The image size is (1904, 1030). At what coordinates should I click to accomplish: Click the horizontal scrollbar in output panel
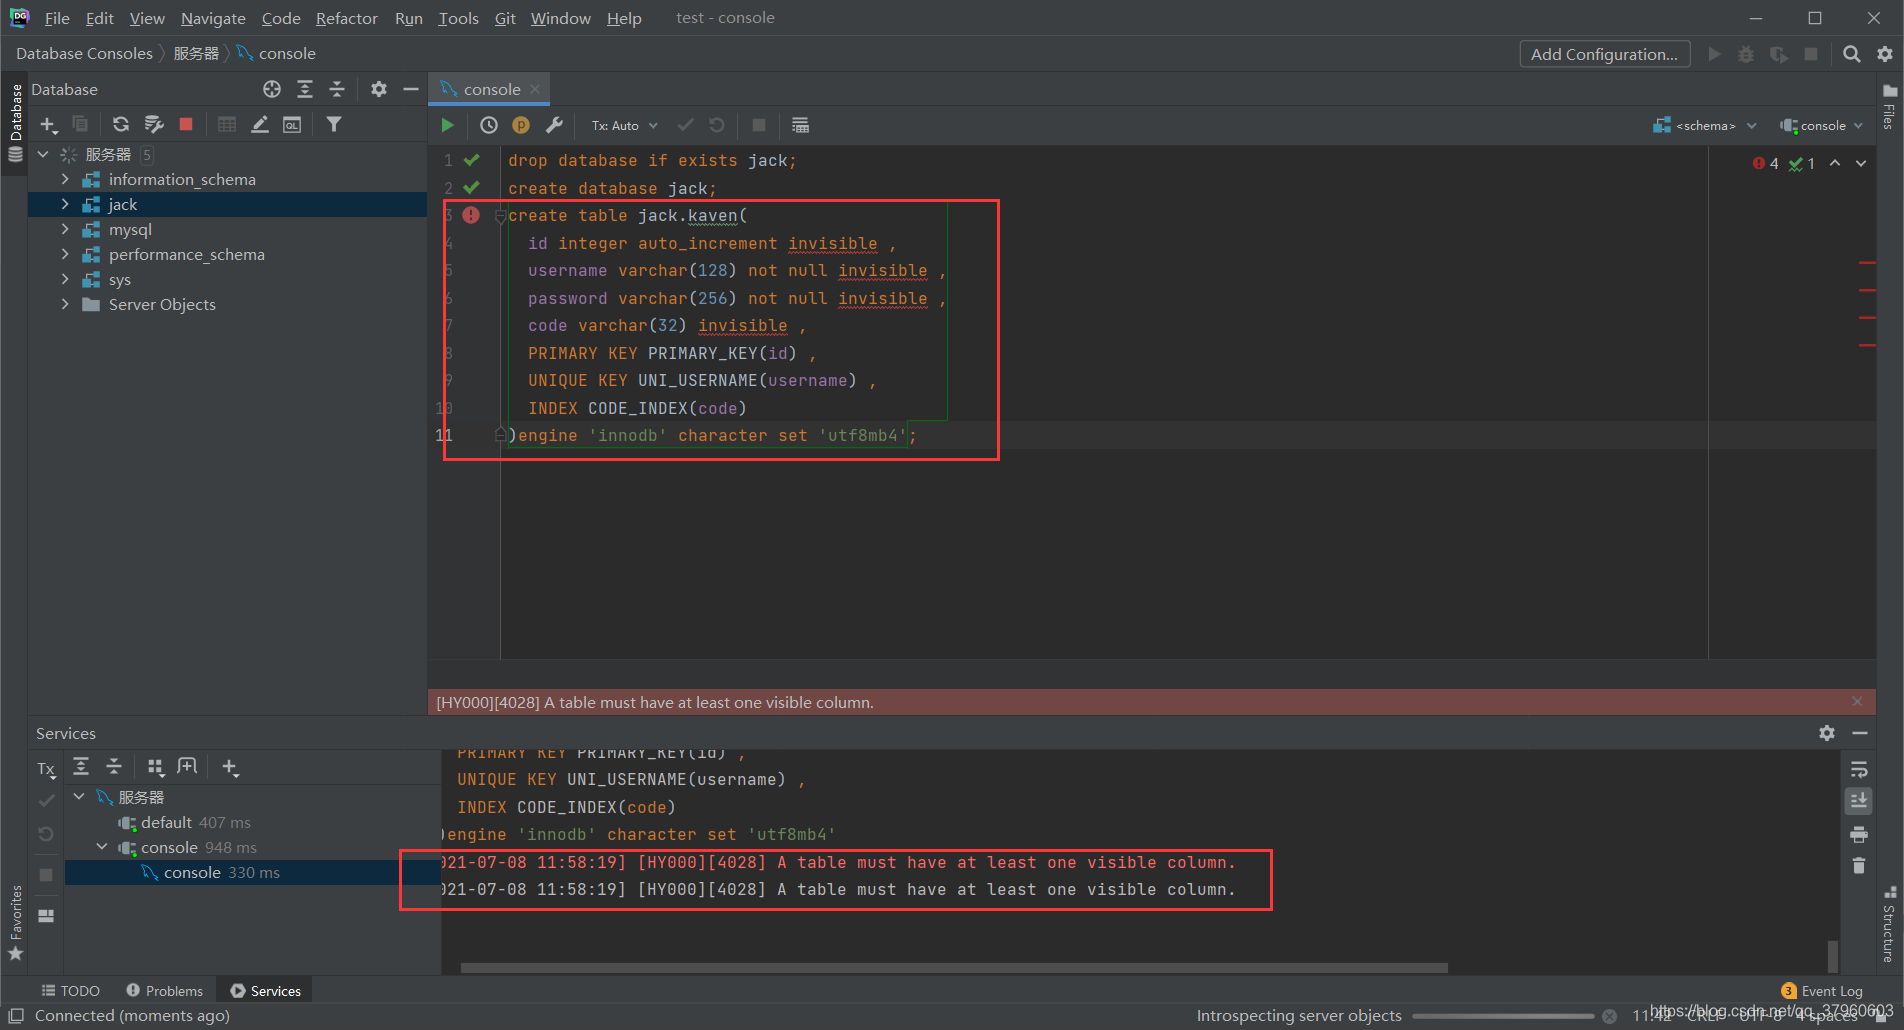(954, 968)
